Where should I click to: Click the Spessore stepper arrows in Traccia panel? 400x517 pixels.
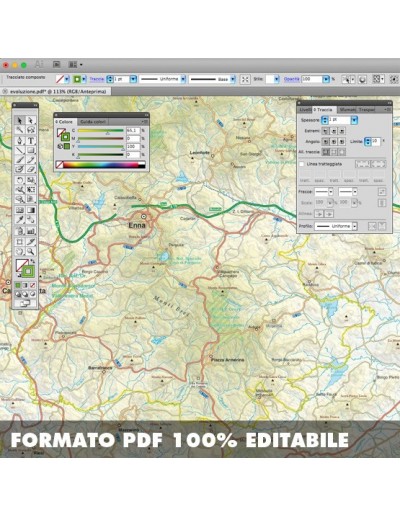point(325,120)
